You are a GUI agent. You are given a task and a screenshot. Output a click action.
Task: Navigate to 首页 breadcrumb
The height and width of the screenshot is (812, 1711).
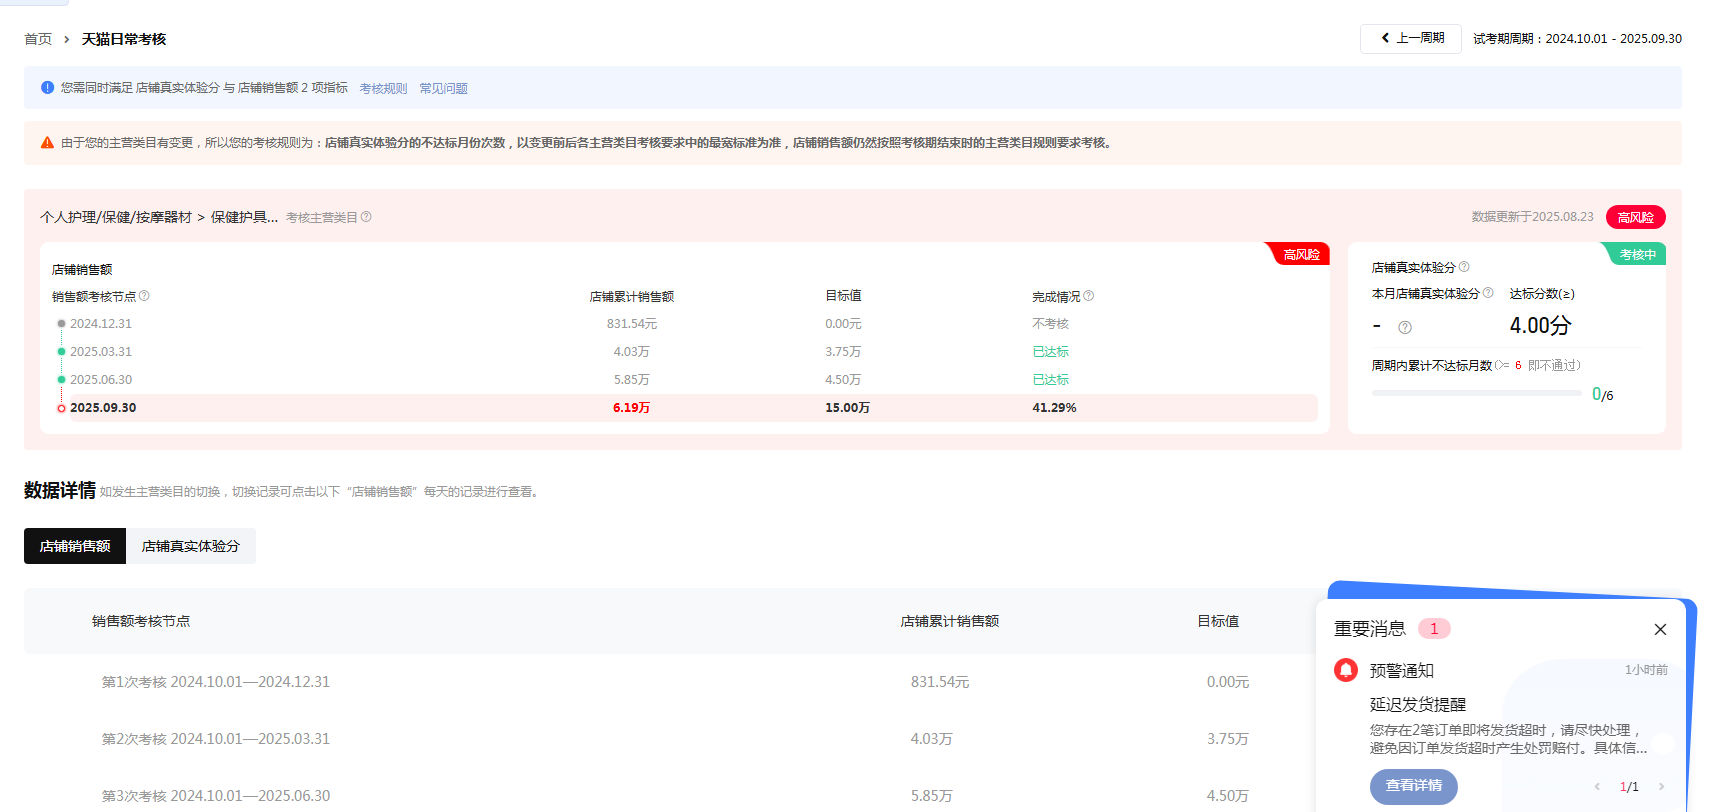click(x=38, y=39)
